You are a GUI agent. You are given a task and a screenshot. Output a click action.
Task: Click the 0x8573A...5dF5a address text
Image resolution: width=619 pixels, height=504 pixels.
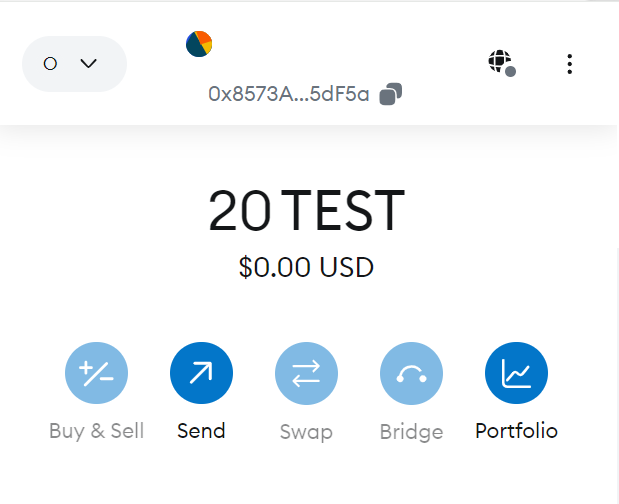coord(289,94)
